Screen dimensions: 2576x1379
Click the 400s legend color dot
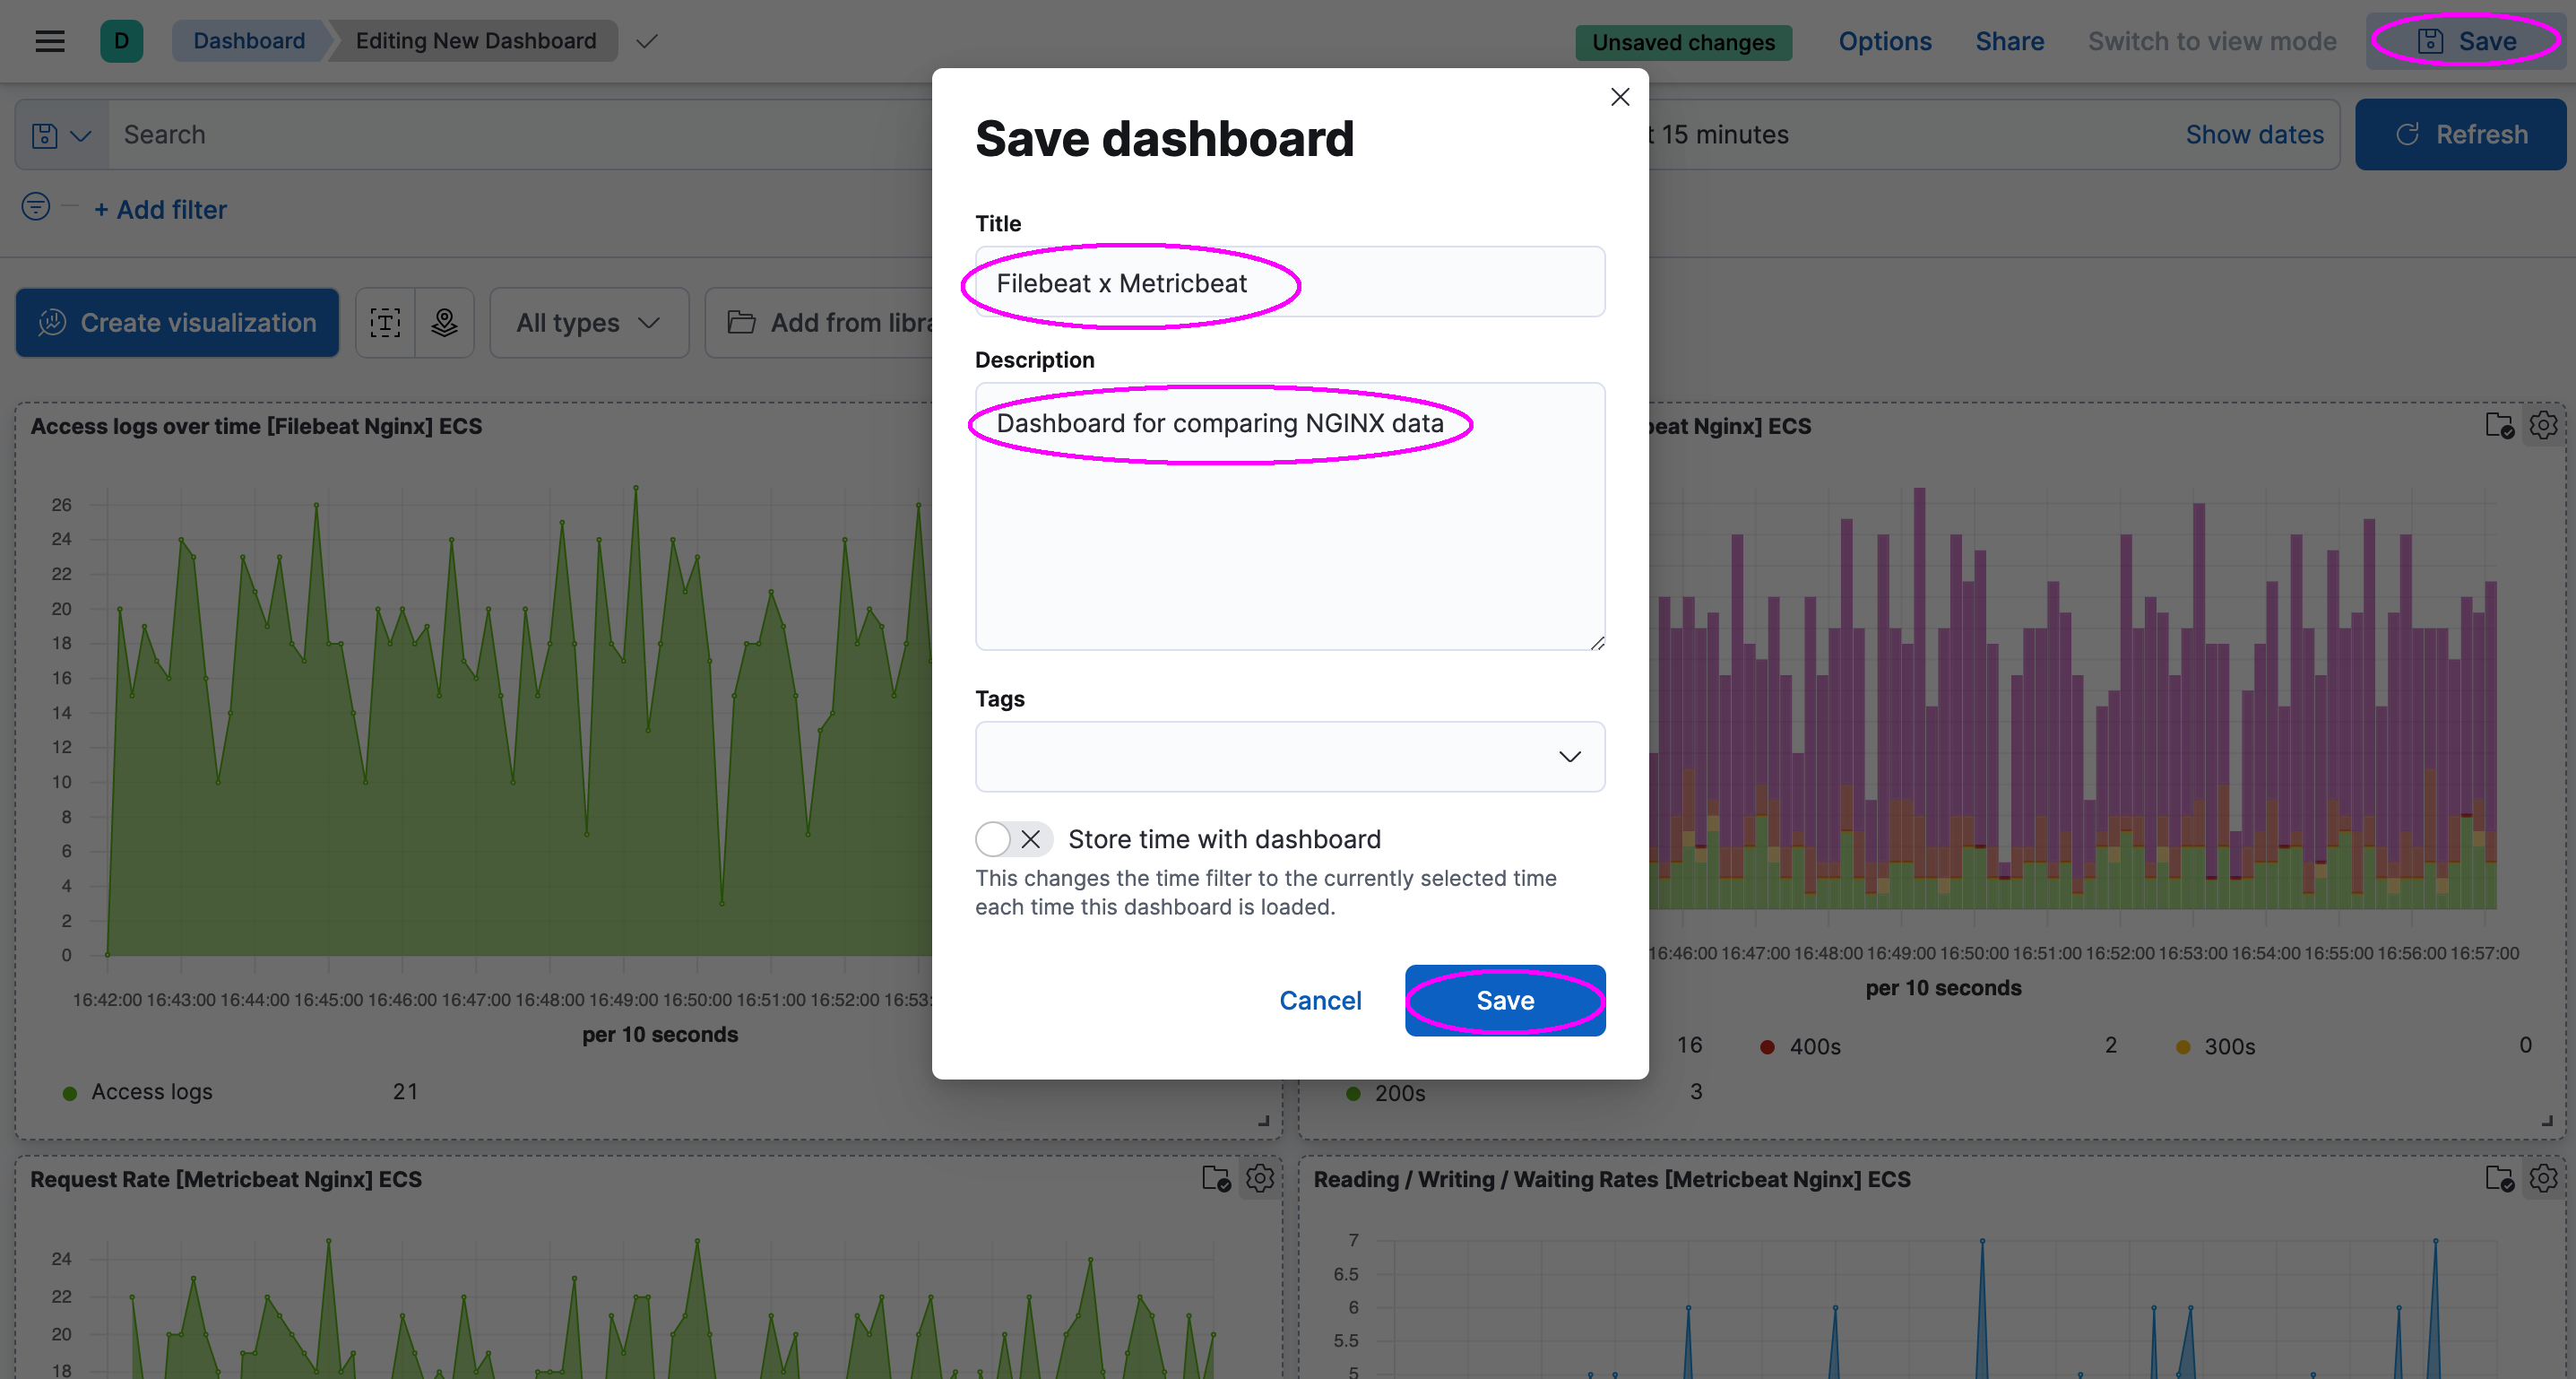pyautogui.click(x=1767, y=1047)
